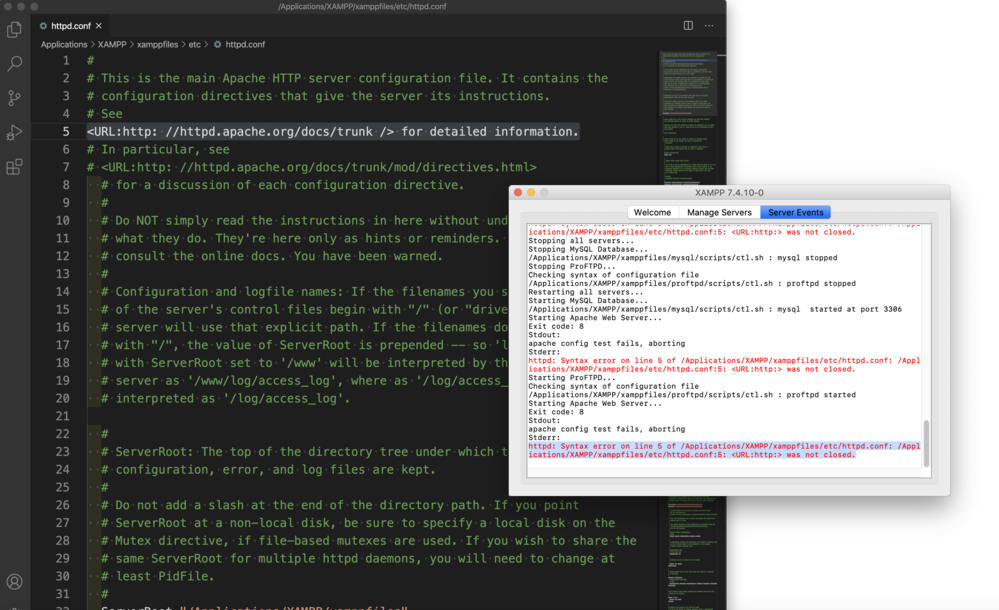Click 'proftpd started' log line
Image resolution: width=999 pixels, height=610 pixels.
(692, 395)
